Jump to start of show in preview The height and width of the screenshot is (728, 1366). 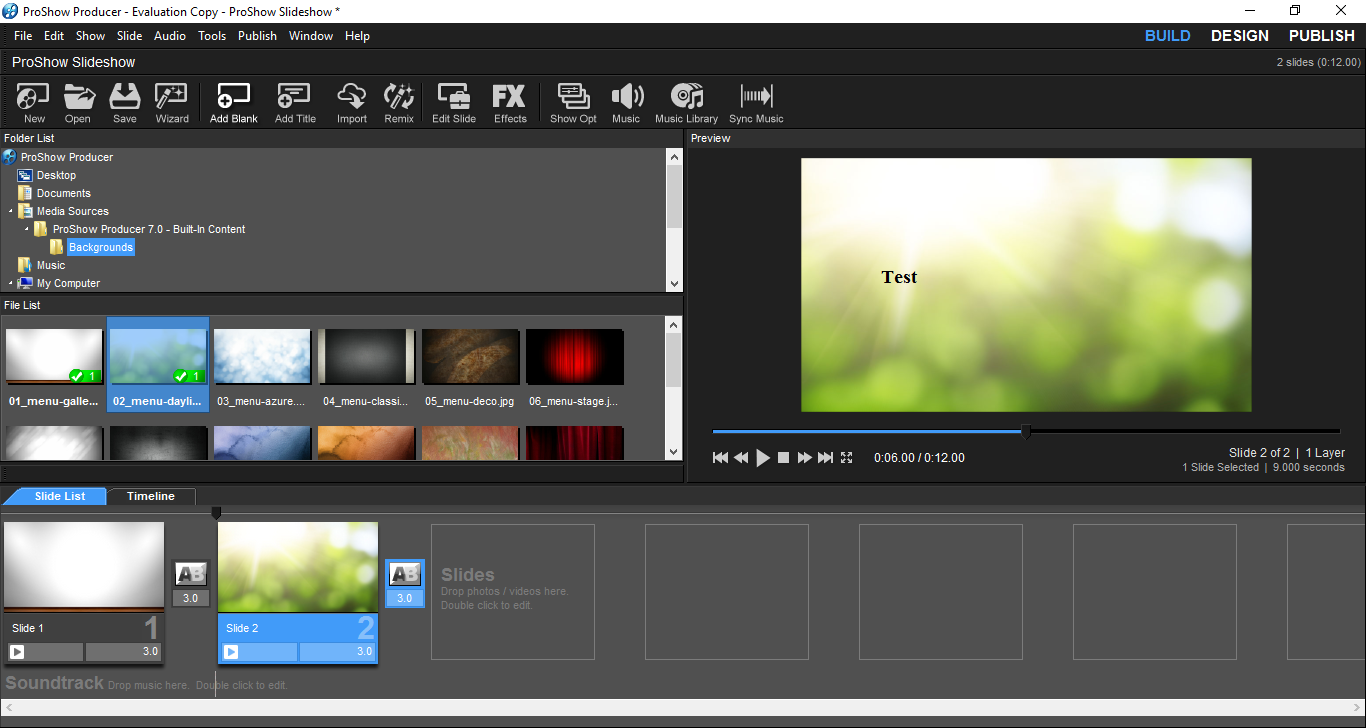pos(720,458)
